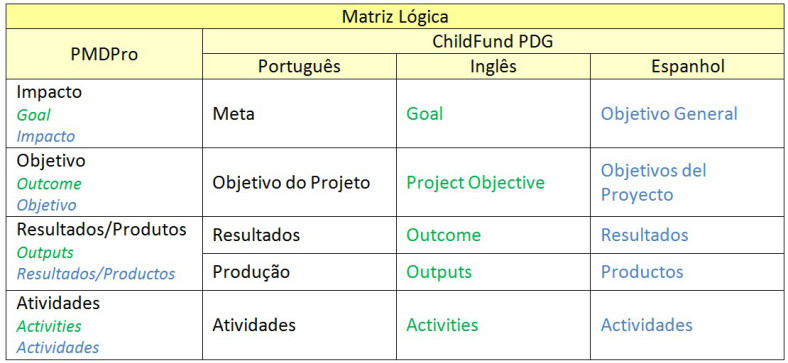Viewport: 788px width, 363px height.
Task: Select the Resultados/Produtos text in PMDPro column
Action: point(102,230)
